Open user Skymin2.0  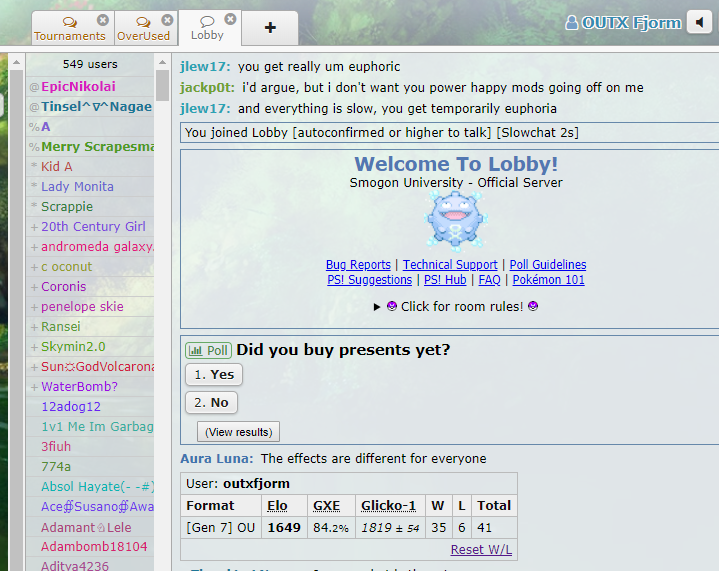click(x=90, y=347)
